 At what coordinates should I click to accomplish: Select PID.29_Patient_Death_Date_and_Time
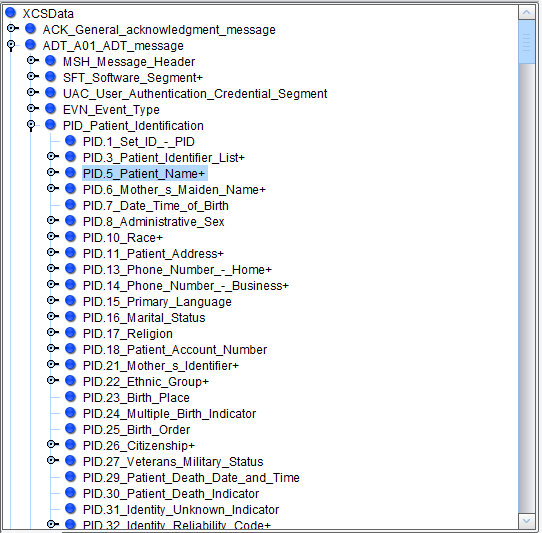pos(191,478)
